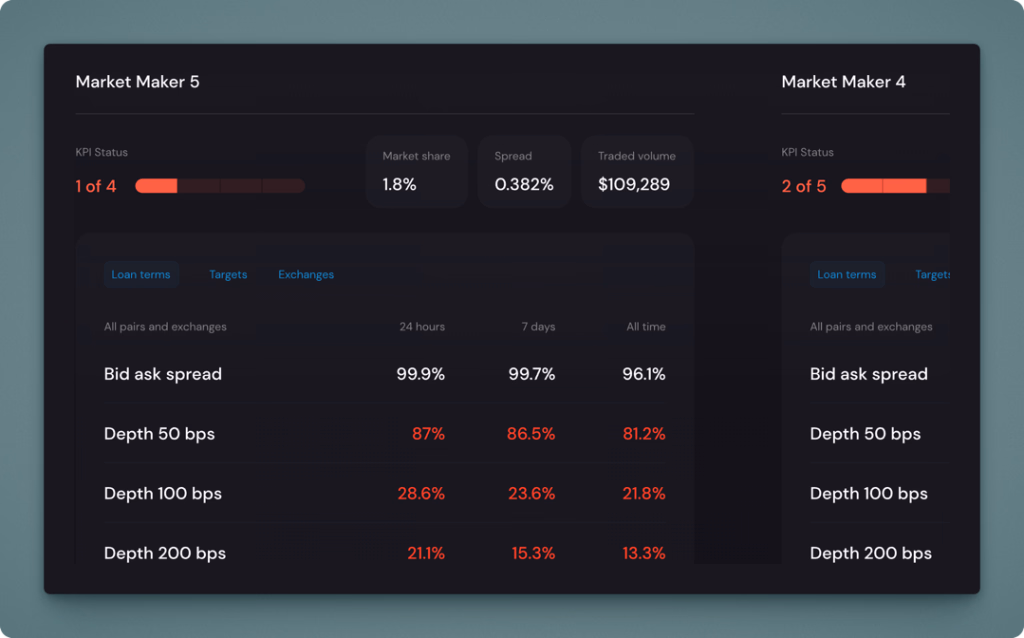Open the Market Maker 4 panel
The image size is (1024, 638).
pos(843,82)
